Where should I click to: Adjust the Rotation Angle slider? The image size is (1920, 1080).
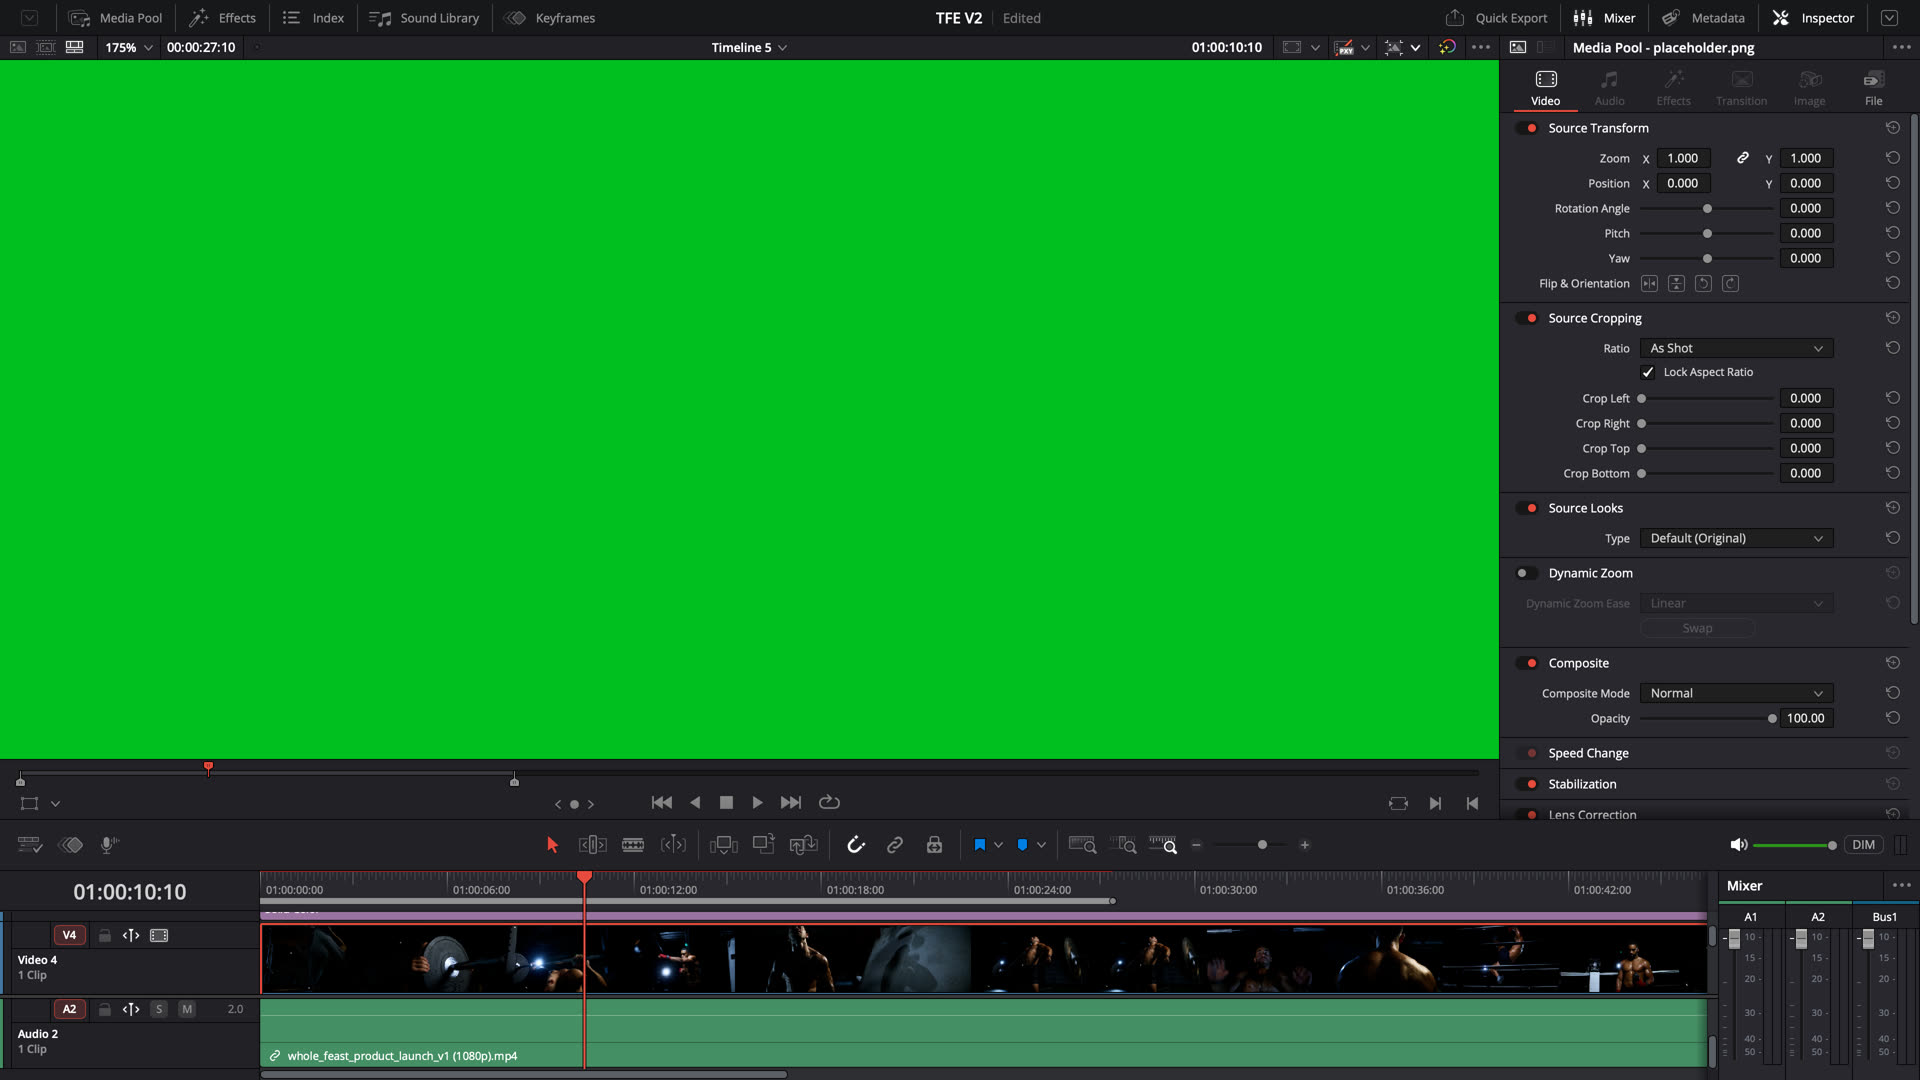point(1707,209)
